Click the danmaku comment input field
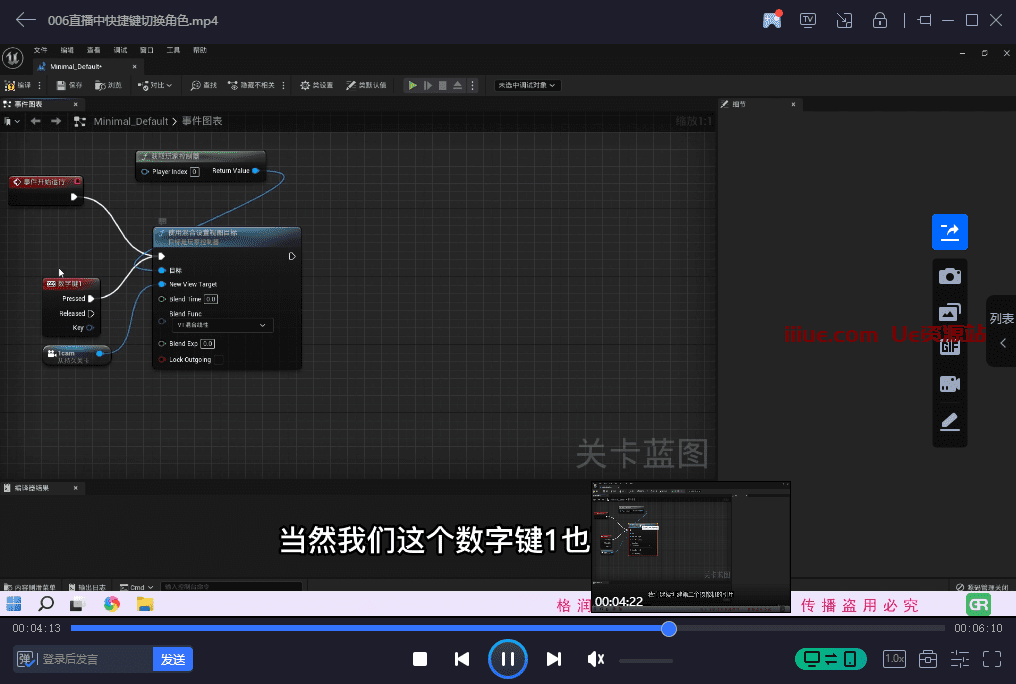This screenshot has width=1016, height=684. pyautogui.click(x=95, y=659)
